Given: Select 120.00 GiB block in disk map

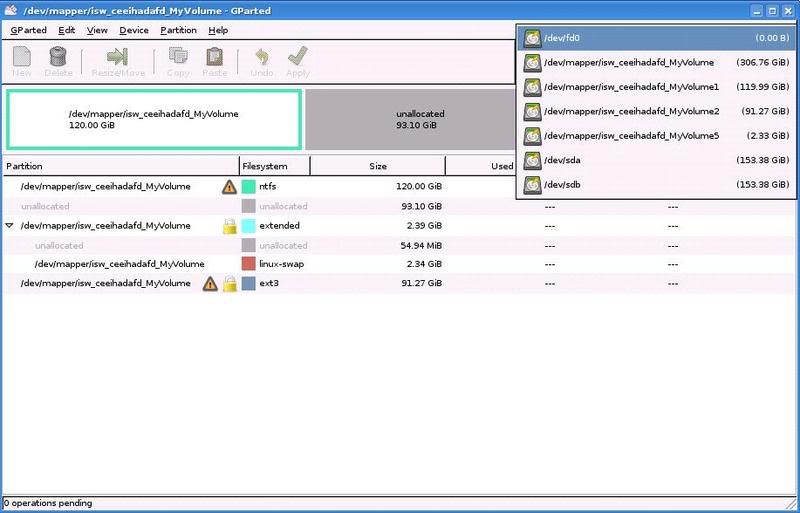Looking at the screenshot, I should [x=154, y=120].
